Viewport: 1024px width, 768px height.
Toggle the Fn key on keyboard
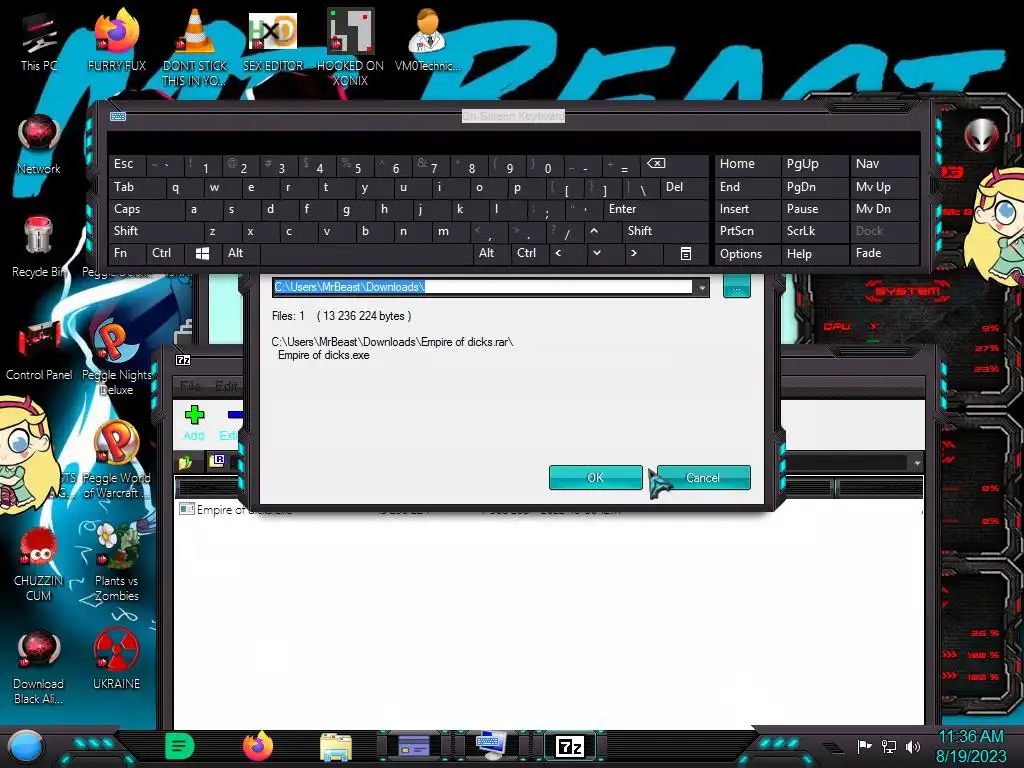pyautogui.click(x=127, y=253)
